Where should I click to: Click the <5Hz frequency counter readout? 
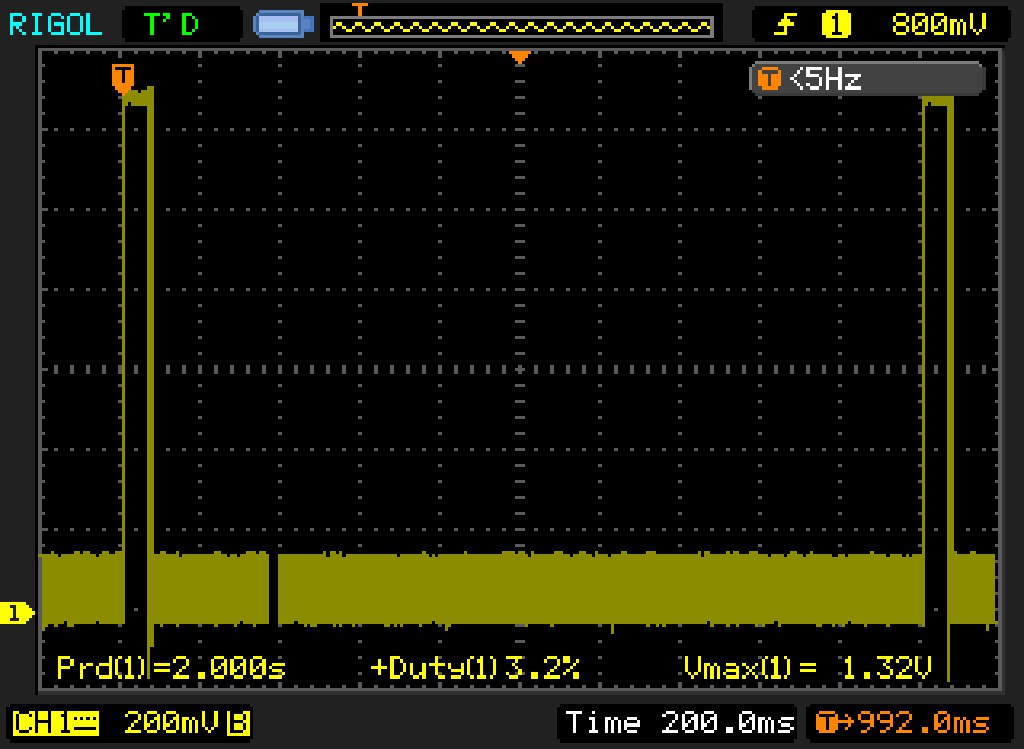click(826, 79)
